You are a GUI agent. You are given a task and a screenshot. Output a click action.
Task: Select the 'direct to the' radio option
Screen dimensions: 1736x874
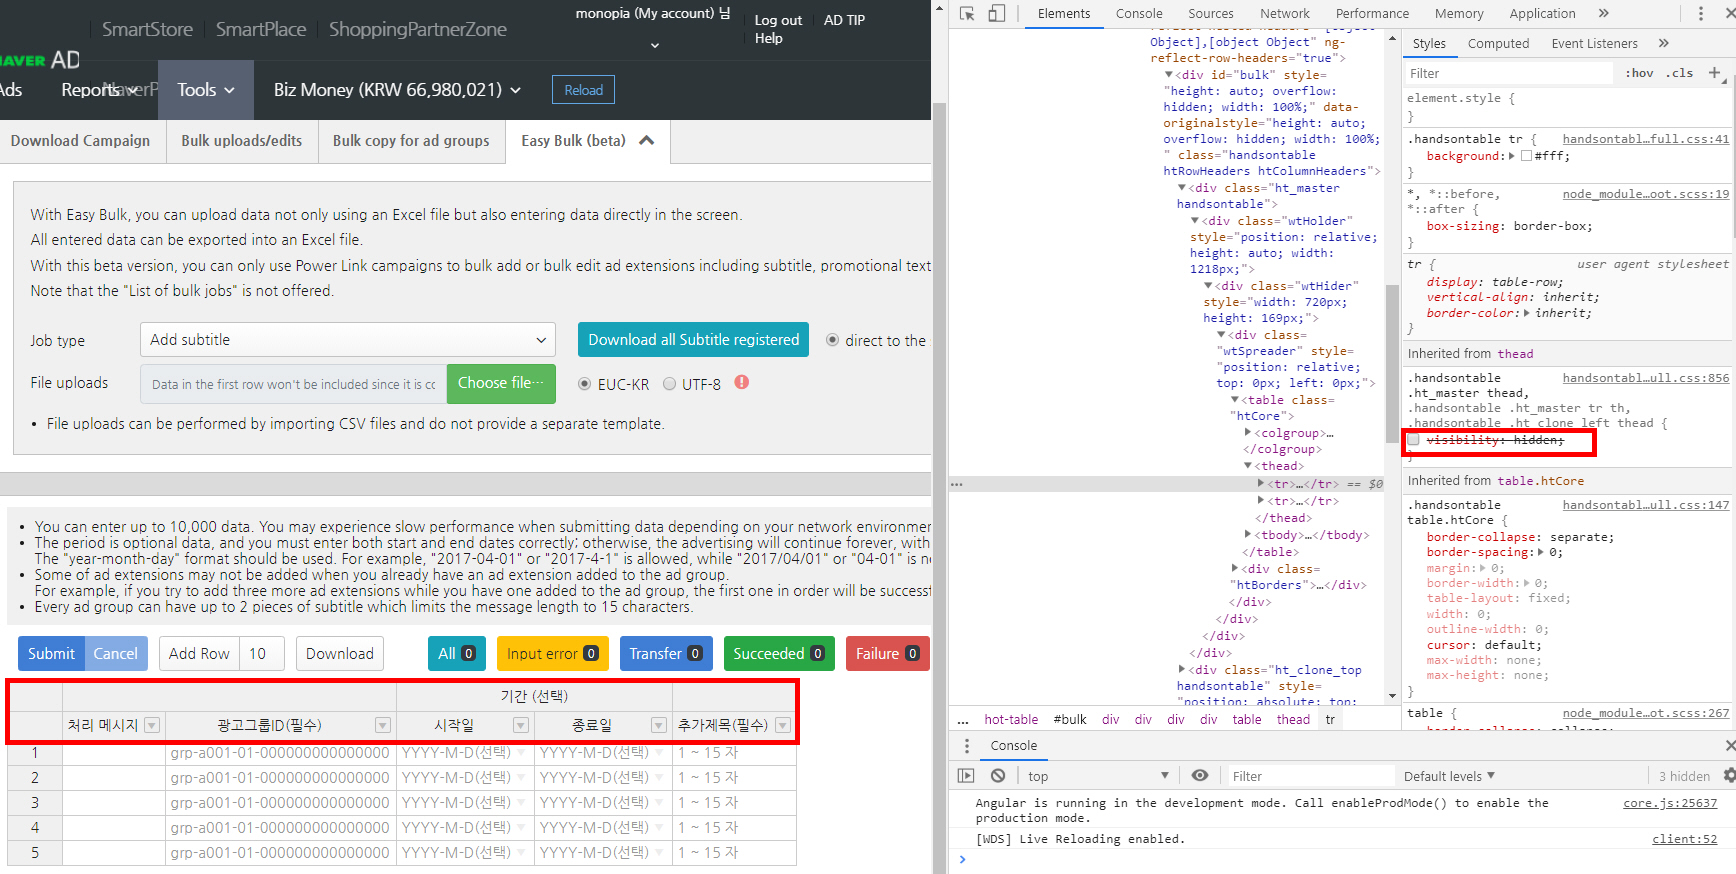pyautogui.click(x=832, y=340)
